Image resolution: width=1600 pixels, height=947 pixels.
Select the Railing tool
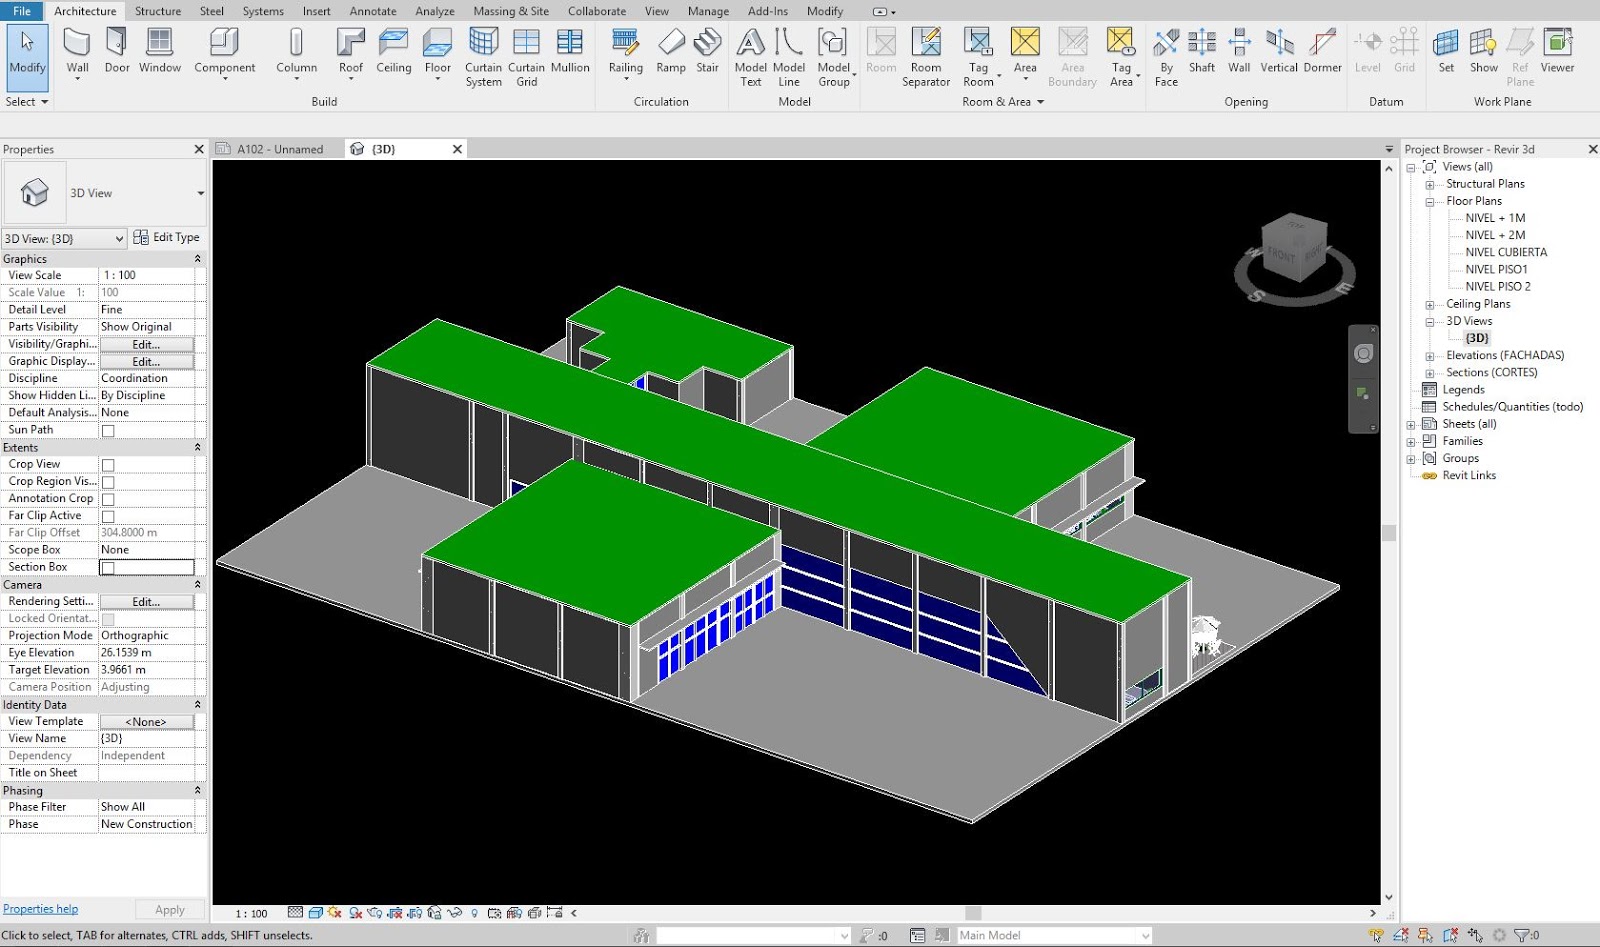tap(626, 50)
